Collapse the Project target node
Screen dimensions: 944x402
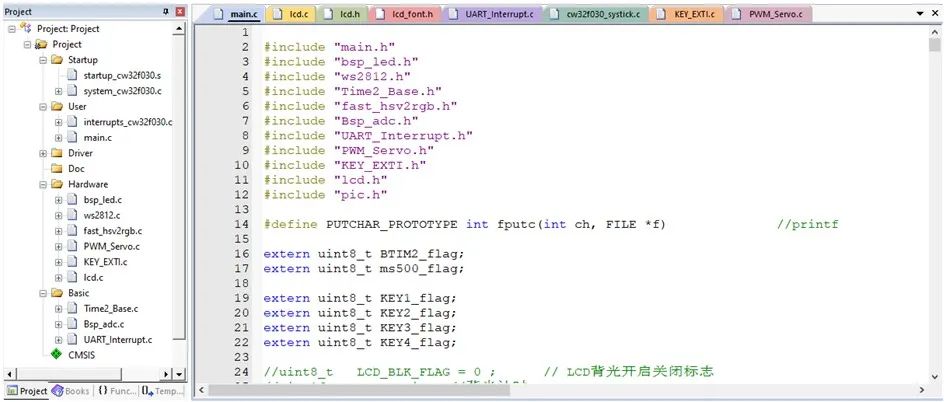[x=27, y=45]
